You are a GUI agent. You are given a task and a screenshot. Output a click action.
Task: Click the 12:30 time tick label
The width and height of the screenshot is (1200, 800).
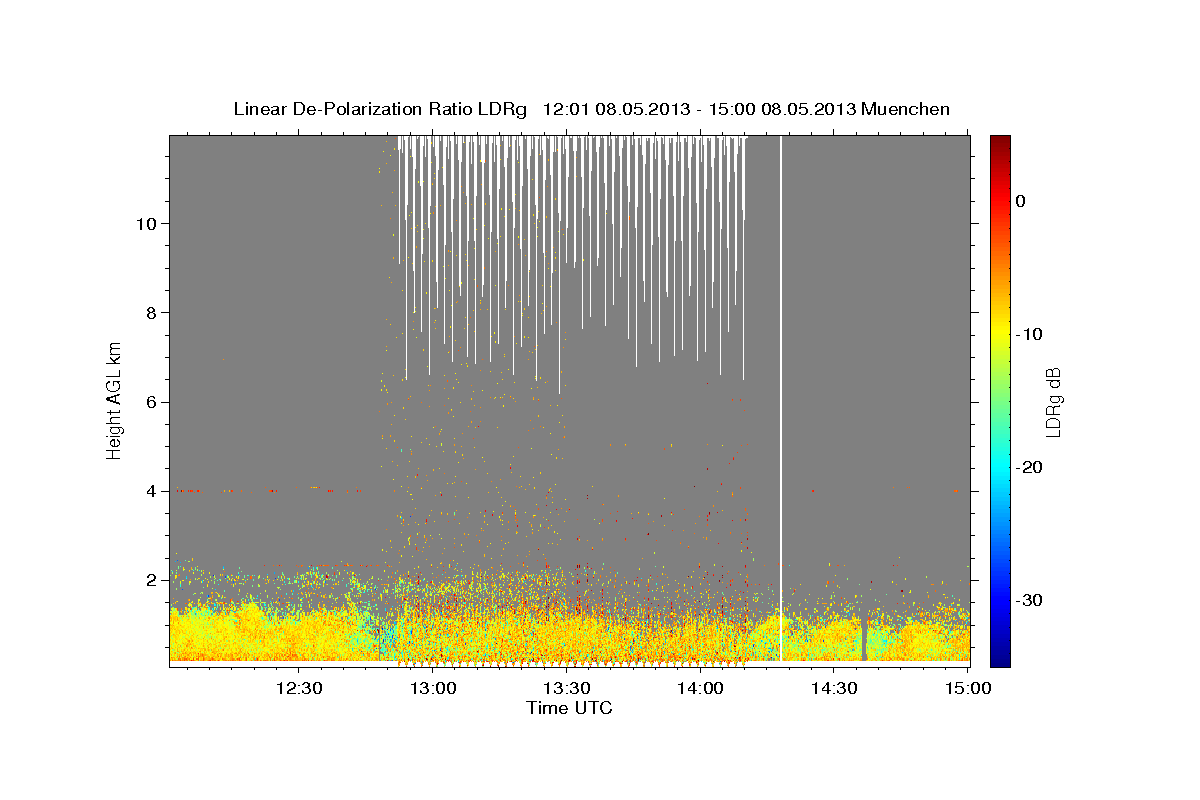[x=300, y=688]
